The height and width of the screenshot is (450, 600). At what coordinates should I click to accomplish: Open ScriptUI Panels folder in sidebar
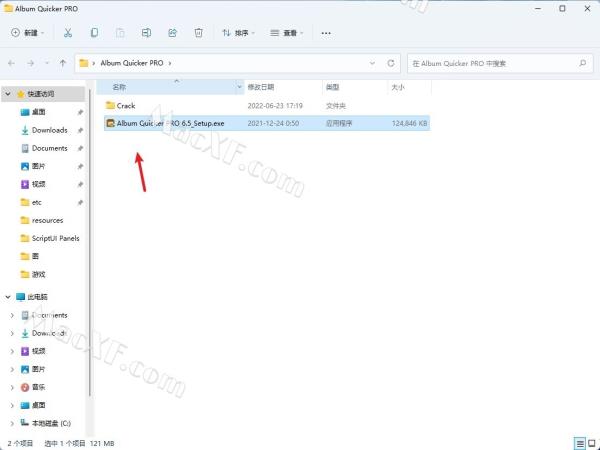55,238
